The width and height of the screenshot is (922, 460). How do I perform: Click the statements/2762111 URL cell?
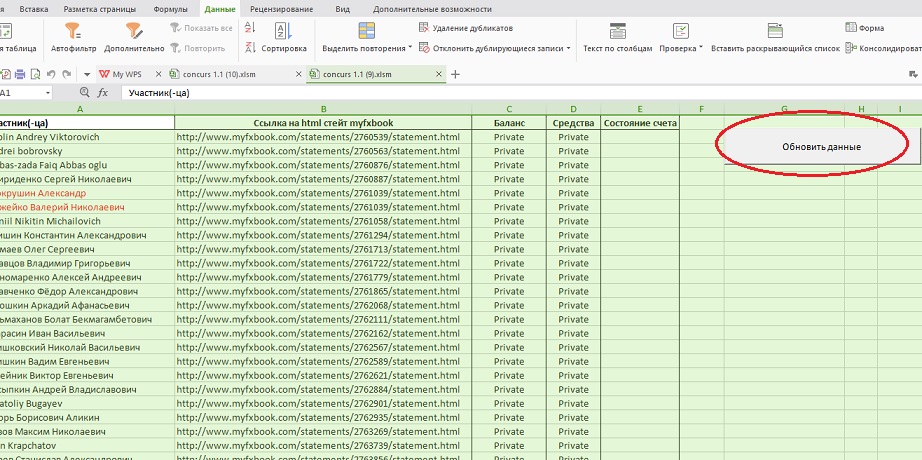coord(323,319)
